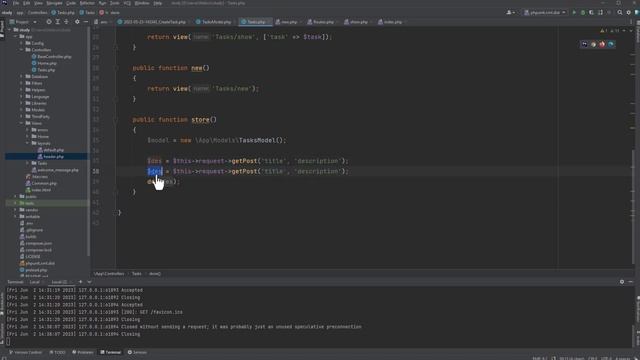Open Version Control tool window
The image size is (640, 360).
tap(26, 352)
